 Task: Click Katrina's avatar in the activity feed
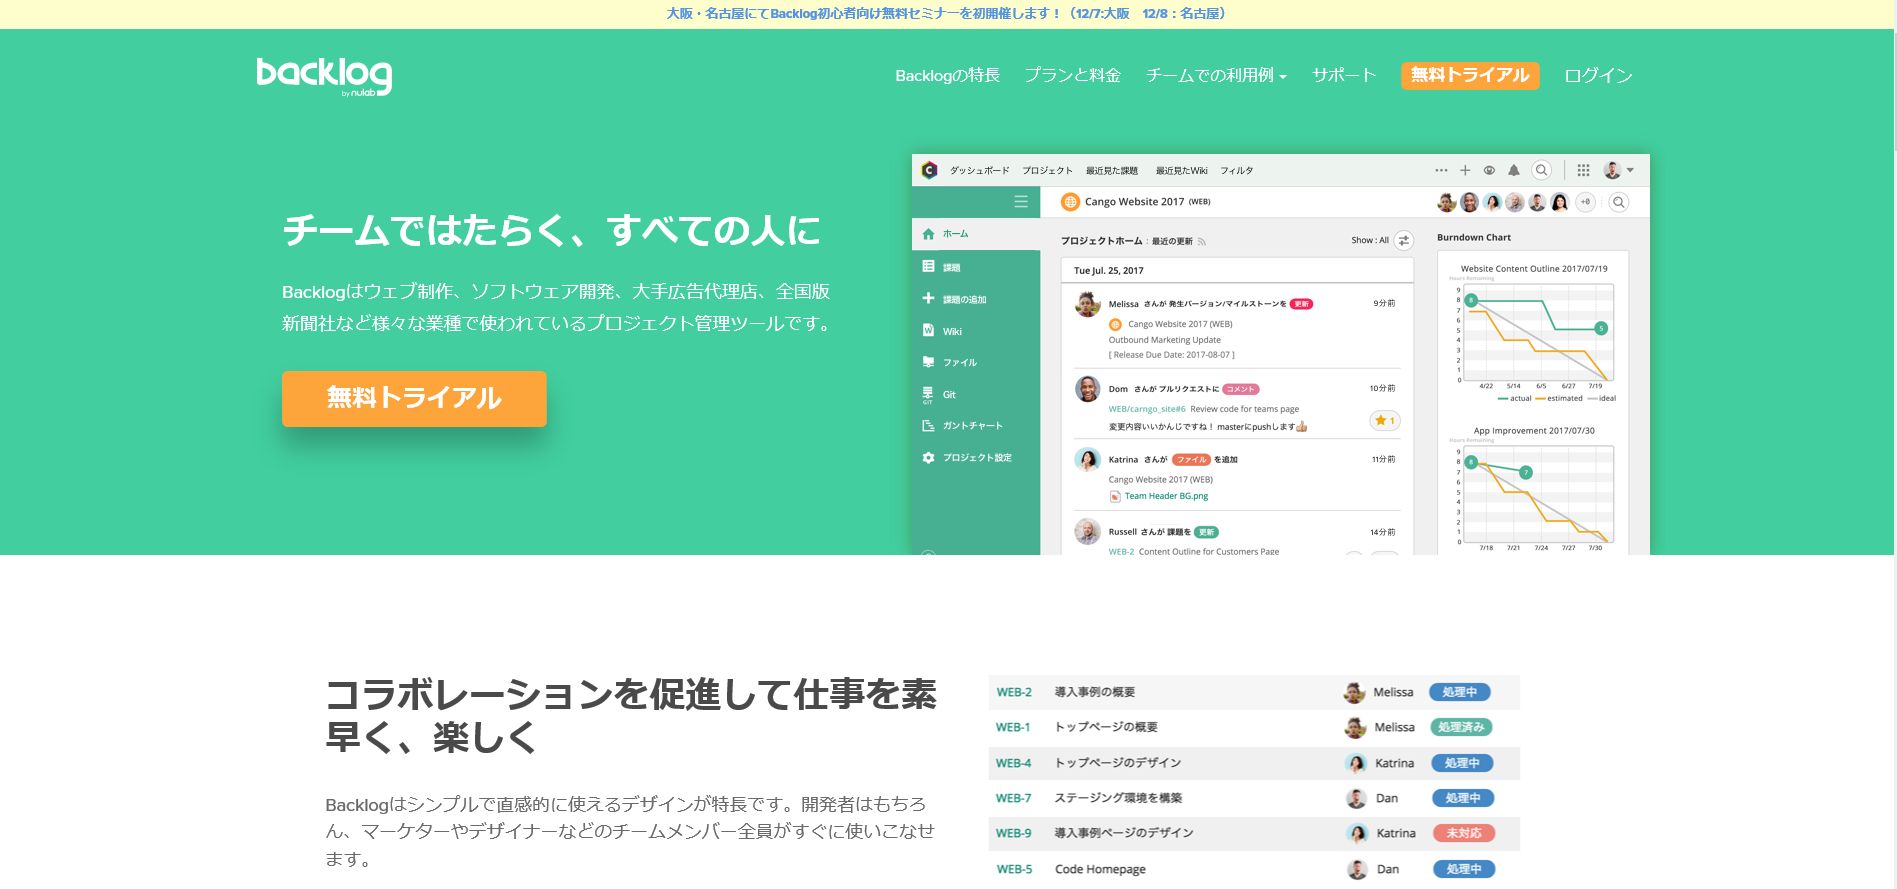tap(1088, 460)
